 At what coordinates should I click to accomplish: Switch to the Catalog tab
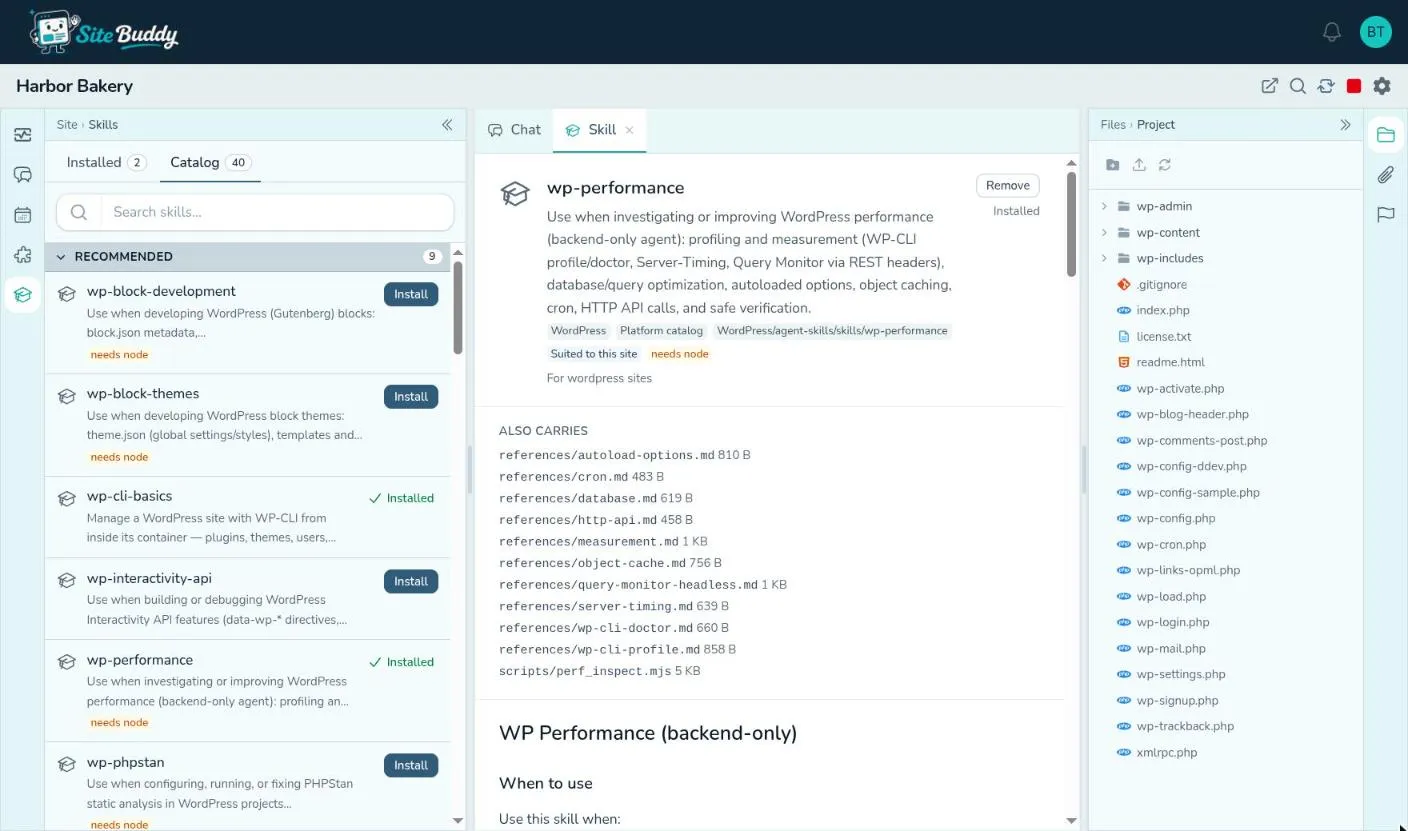[x=210, y=162]
